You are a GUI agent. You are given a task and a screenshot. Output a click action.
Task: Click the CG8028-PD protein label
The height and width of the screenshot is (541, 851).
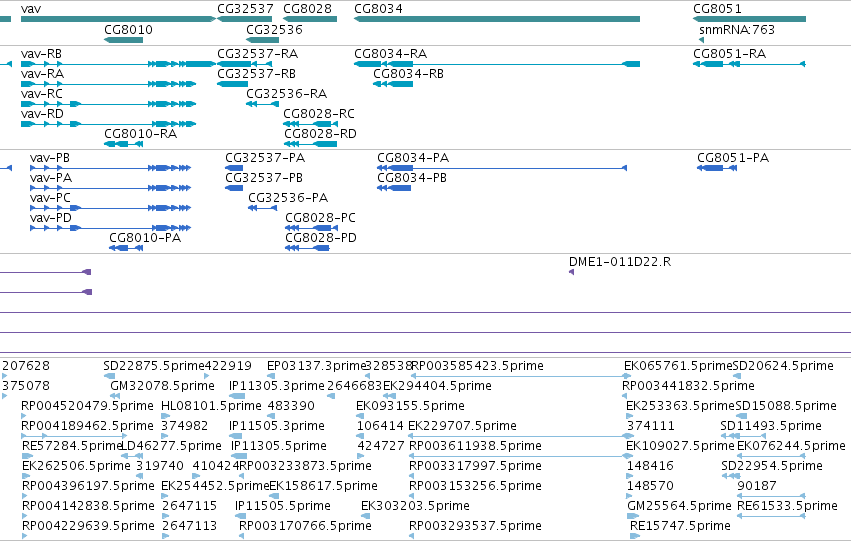pos(321,238)
